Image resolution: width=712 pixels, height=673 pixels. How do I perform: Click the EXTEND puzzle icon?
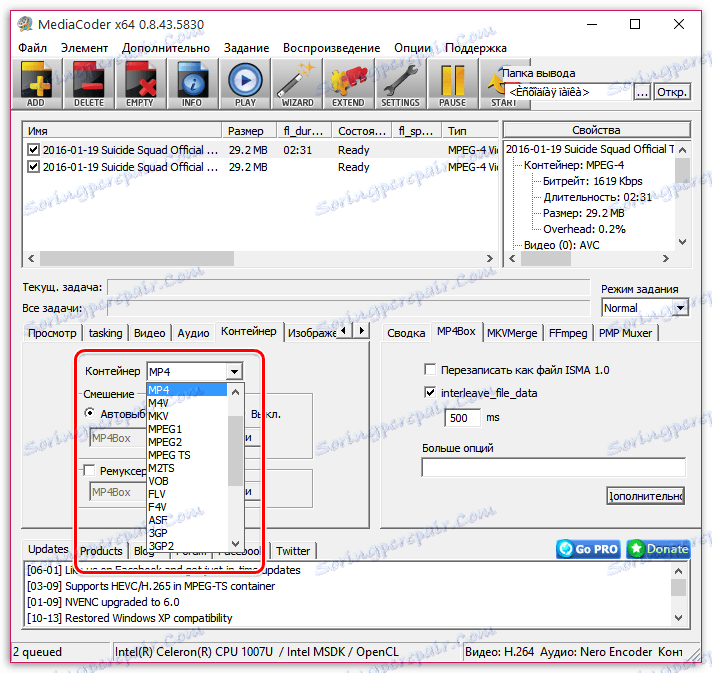point(348,84)
